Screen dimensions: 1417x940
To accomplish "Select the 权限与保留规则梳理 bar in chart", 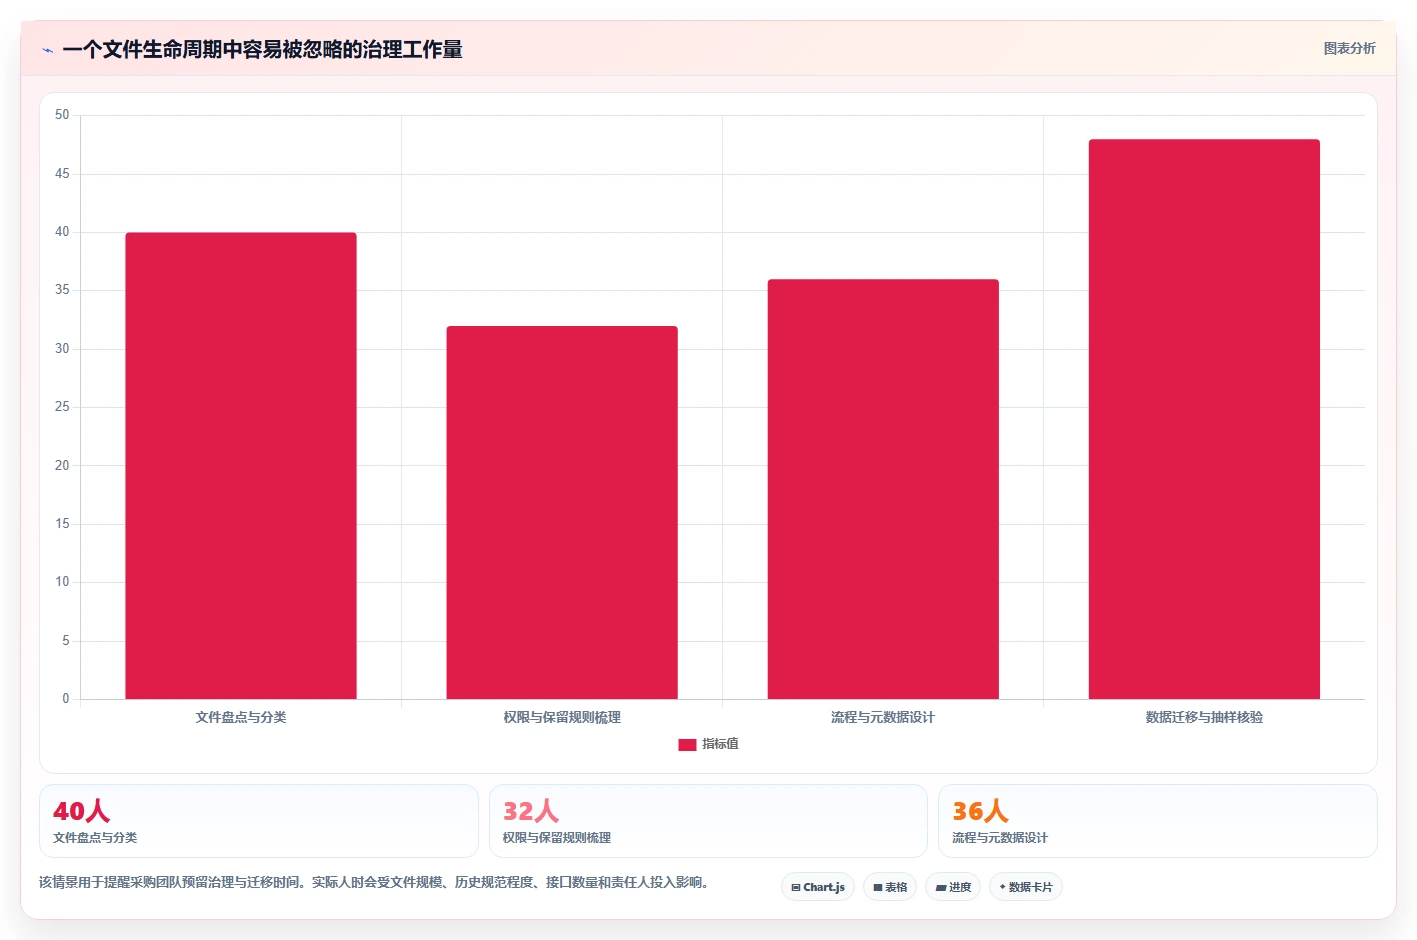I will tap(562, 512).
